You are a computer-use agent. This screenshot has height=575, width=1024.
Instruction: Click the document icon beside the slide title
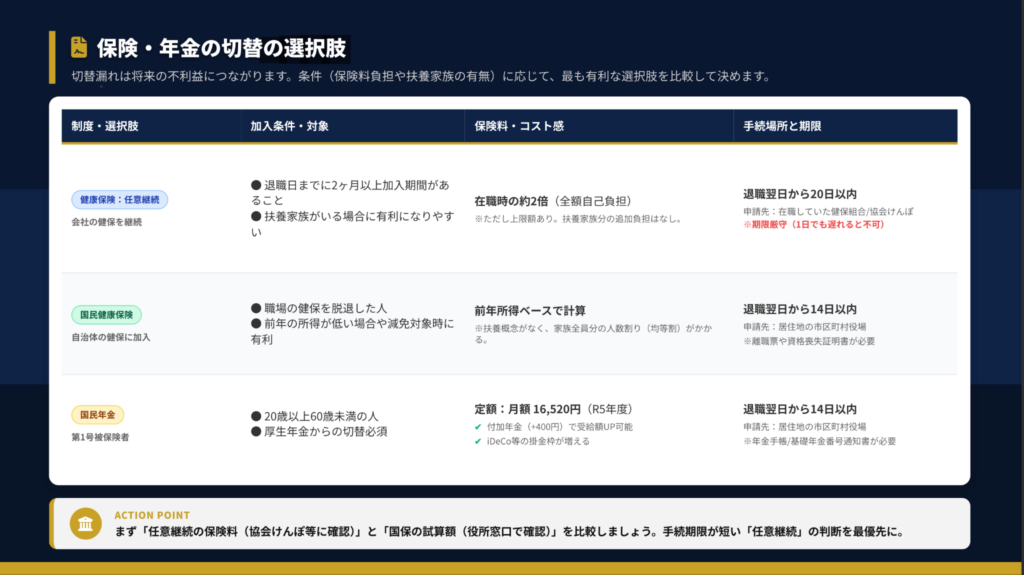click(x=78, y=47)
